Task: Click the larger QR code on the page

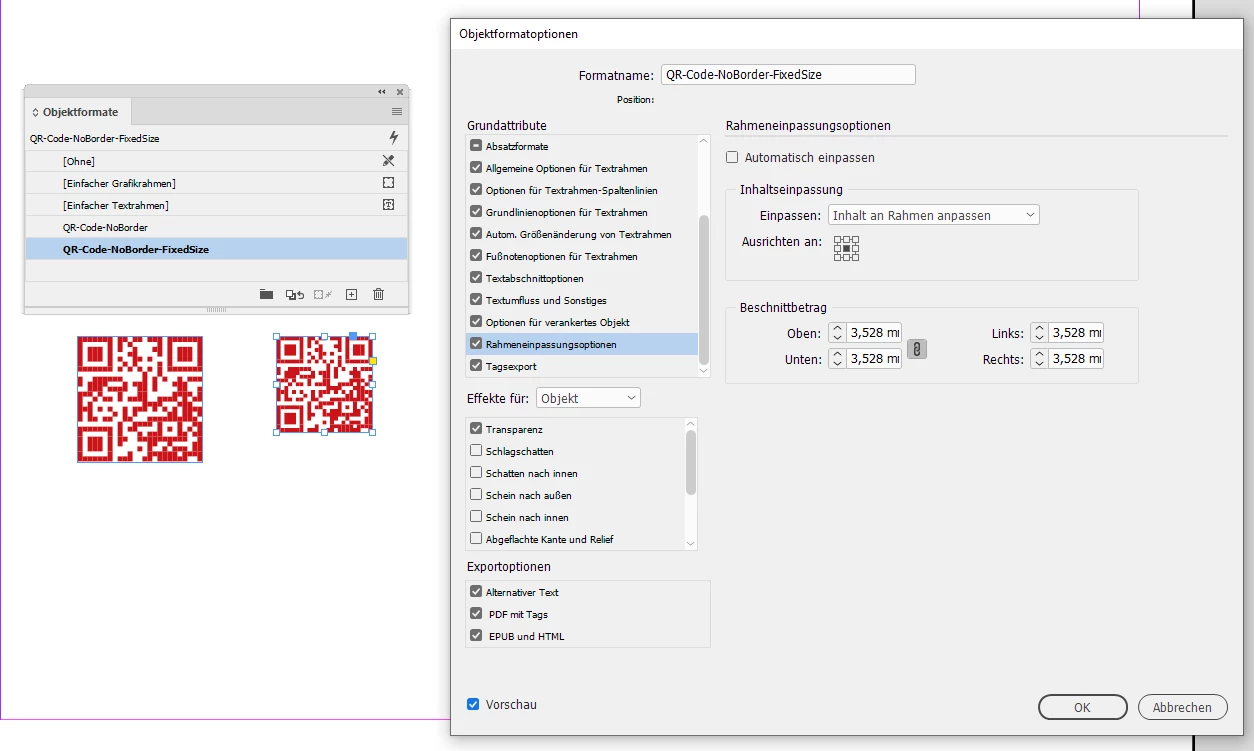Action: (x=140, y=399)
